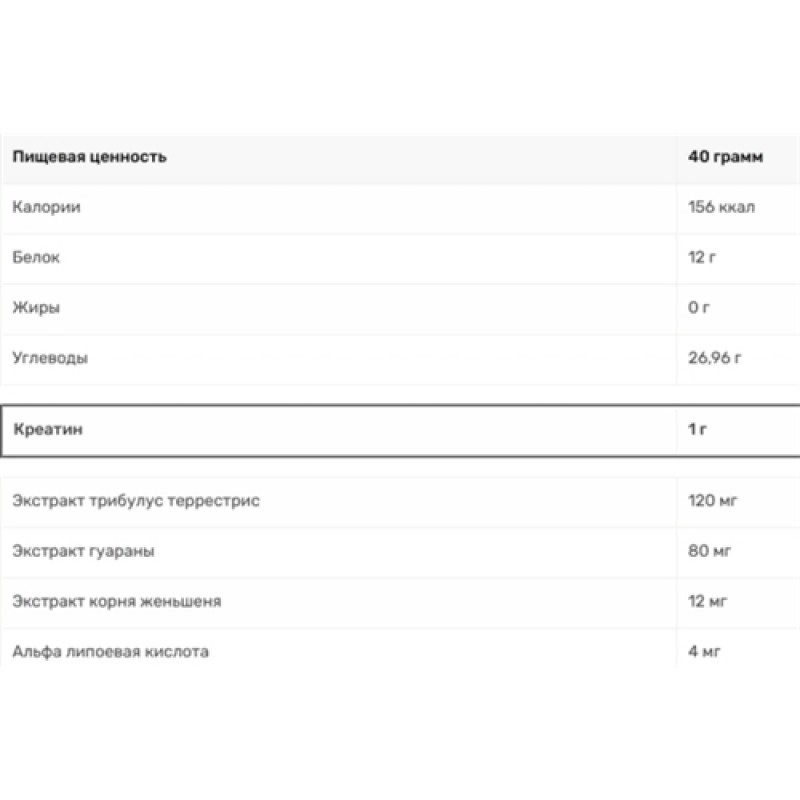
Task: Click the "40 грамм" serving size header
Action: 725,157
